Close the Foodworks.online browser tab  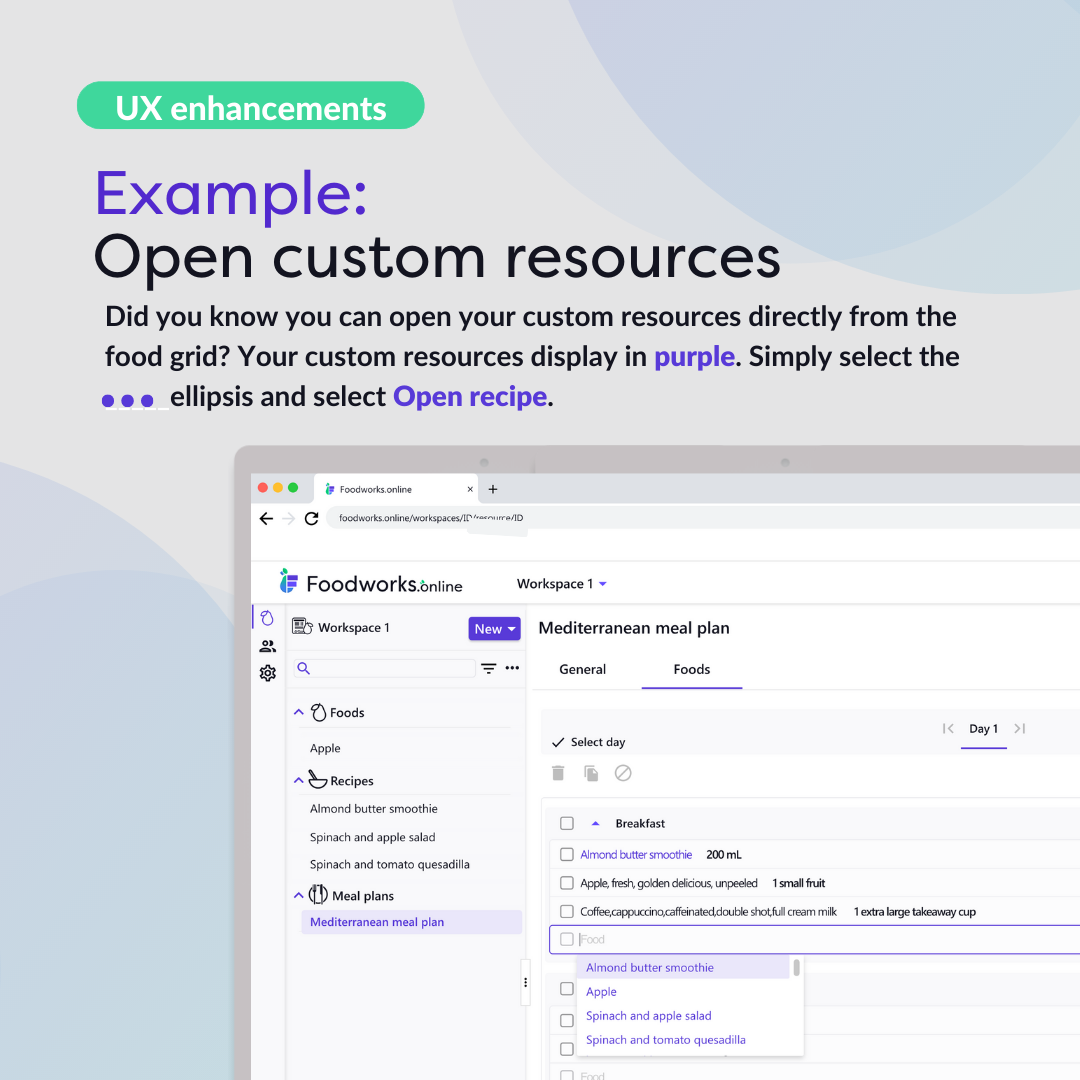[470, 489]
